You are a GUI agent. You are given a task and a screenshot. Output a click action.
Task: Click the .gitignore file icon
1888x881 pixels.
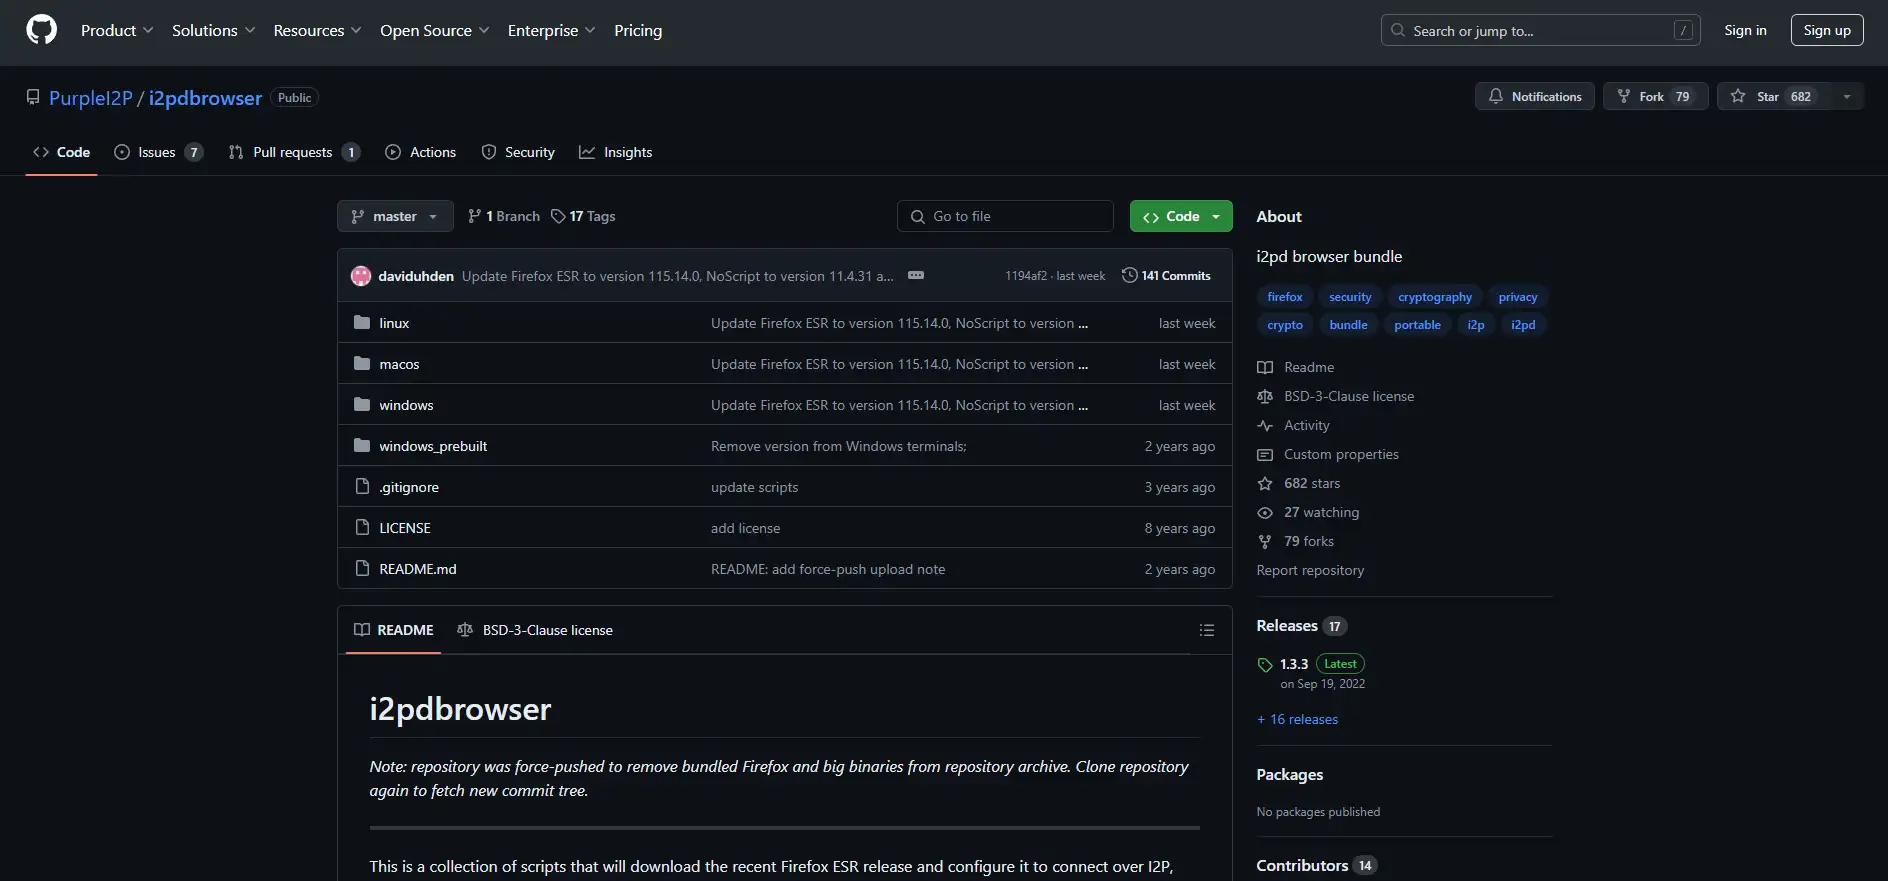tap(362, 486)
